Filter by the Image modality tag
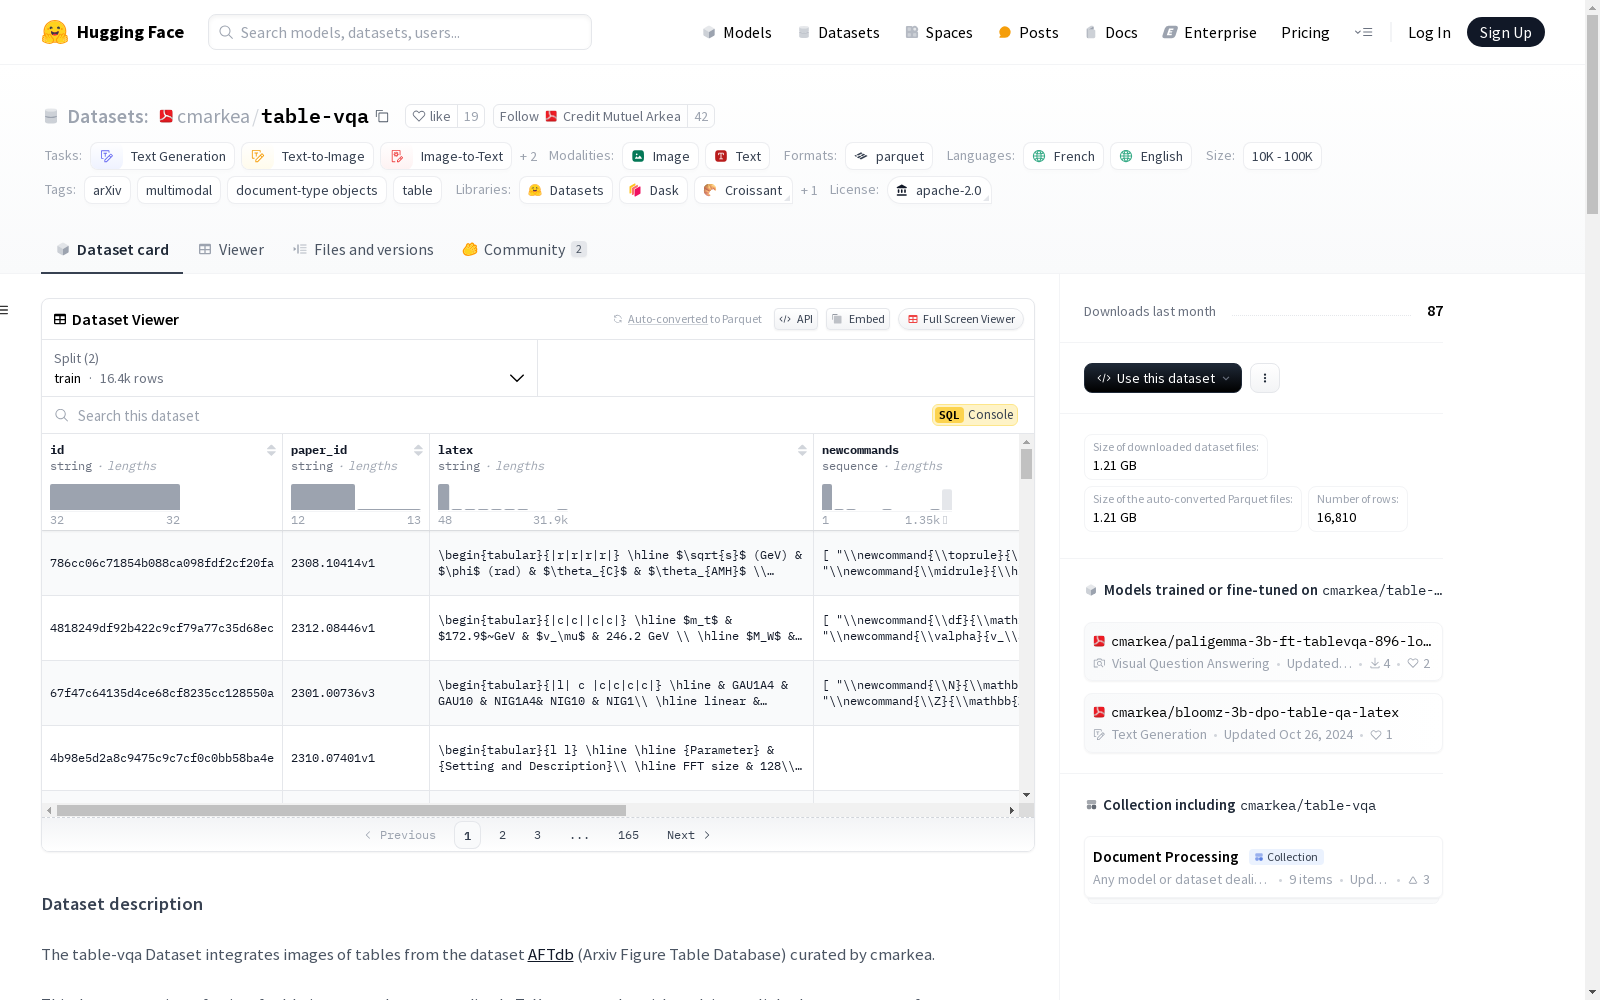 click(660, 156)
